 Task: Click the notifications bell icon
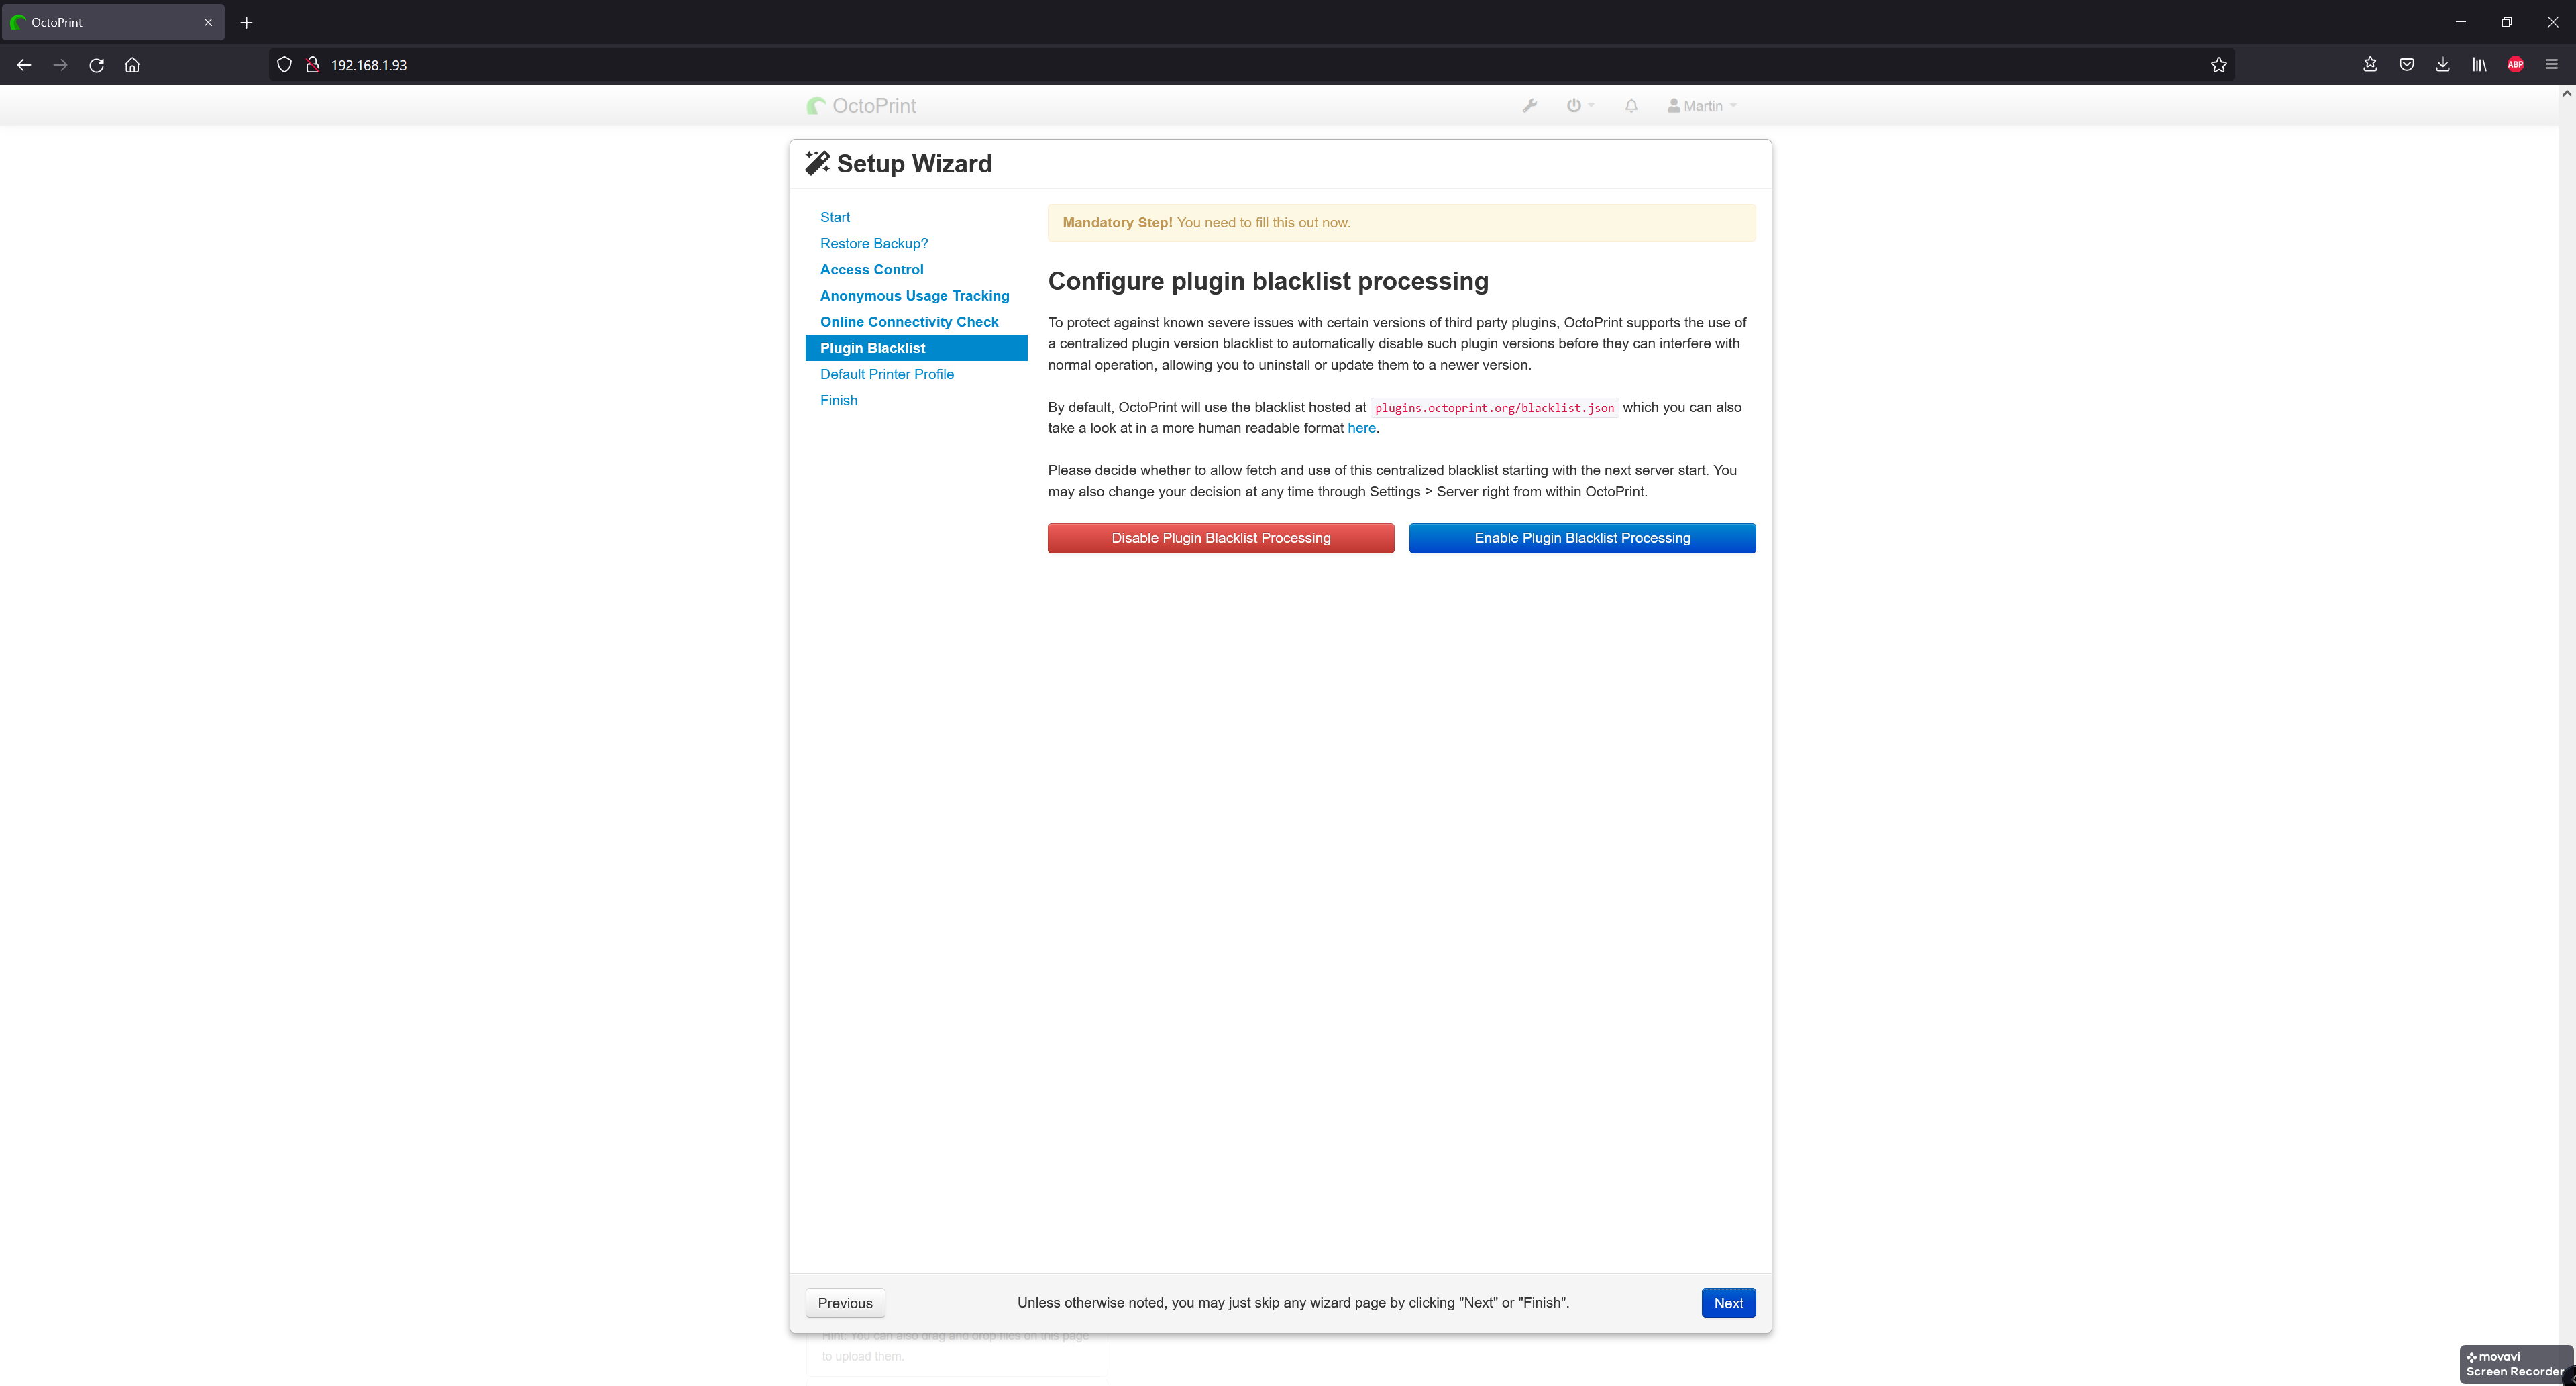[1631, 105]
